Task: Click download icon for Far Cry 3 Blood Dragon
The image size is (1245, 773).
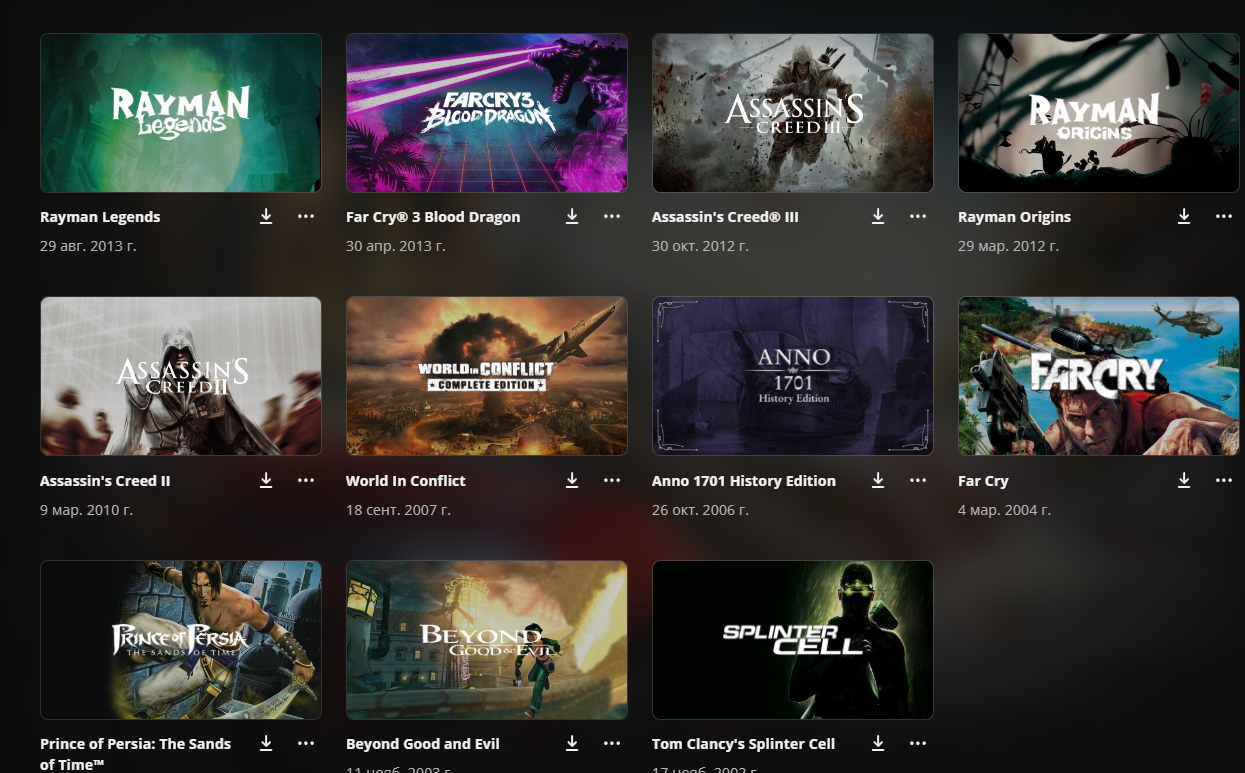Action: [x=572, y=217]
